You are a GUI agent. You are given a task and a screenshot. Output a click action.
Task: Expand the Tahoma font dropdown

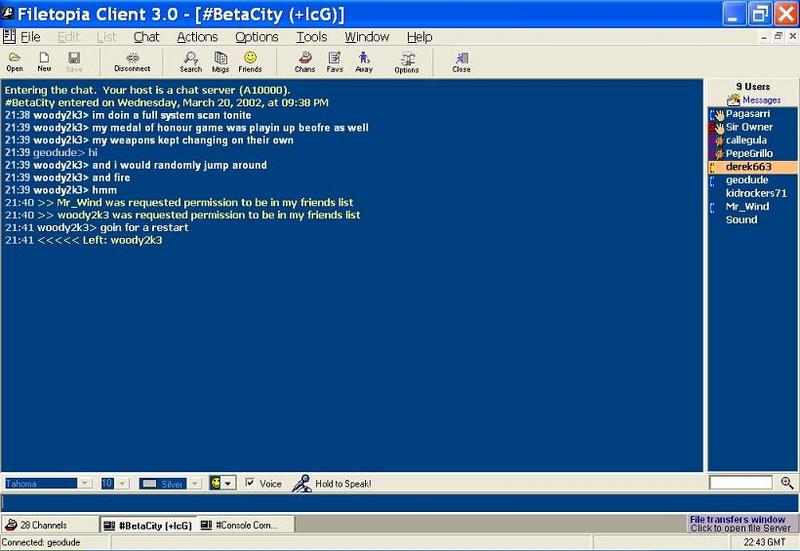click(84, 484)
